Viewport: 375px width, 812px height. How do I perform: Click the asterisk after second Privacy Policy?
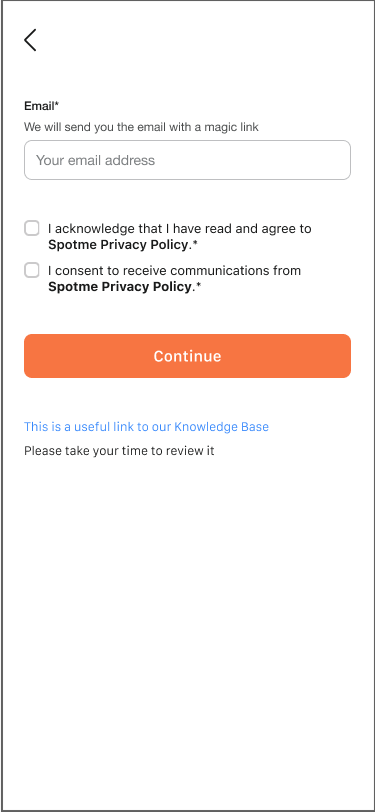point(198,285)
